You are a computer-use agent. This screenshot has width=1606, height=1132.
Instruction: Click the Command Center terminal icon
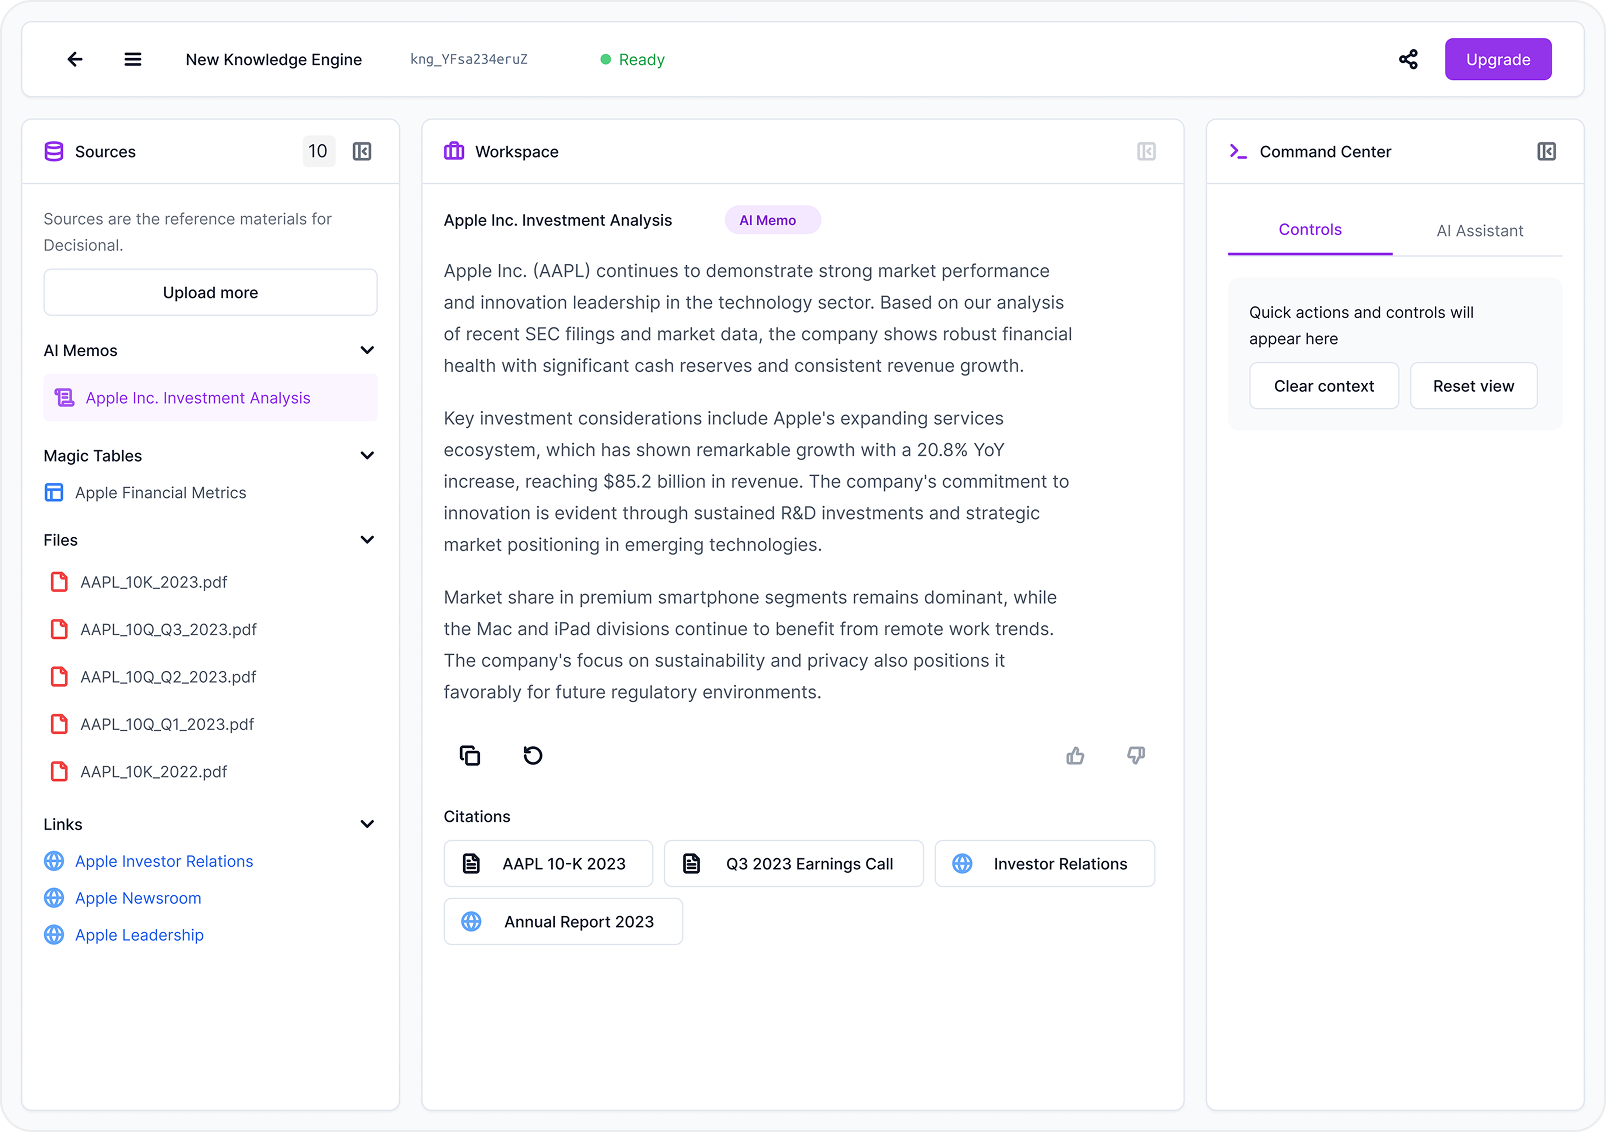(1238, 152)
